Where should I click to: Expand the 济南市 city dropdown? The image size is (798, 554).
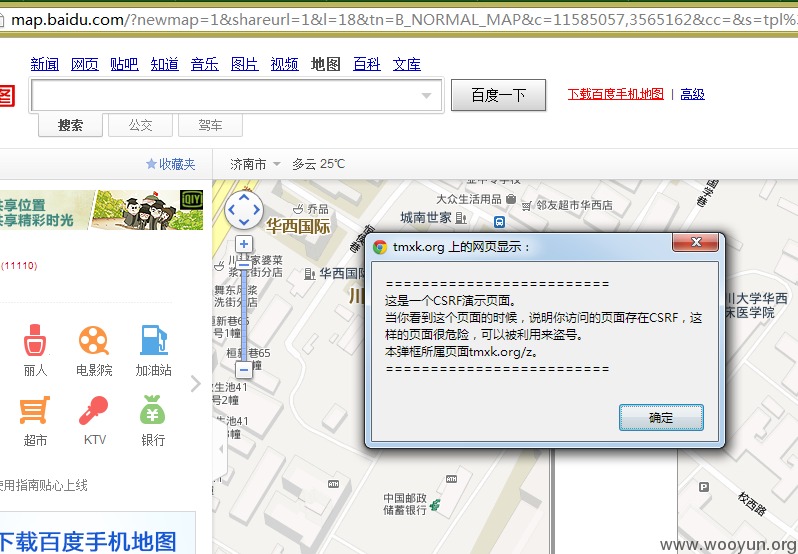(x=255, y=164)
